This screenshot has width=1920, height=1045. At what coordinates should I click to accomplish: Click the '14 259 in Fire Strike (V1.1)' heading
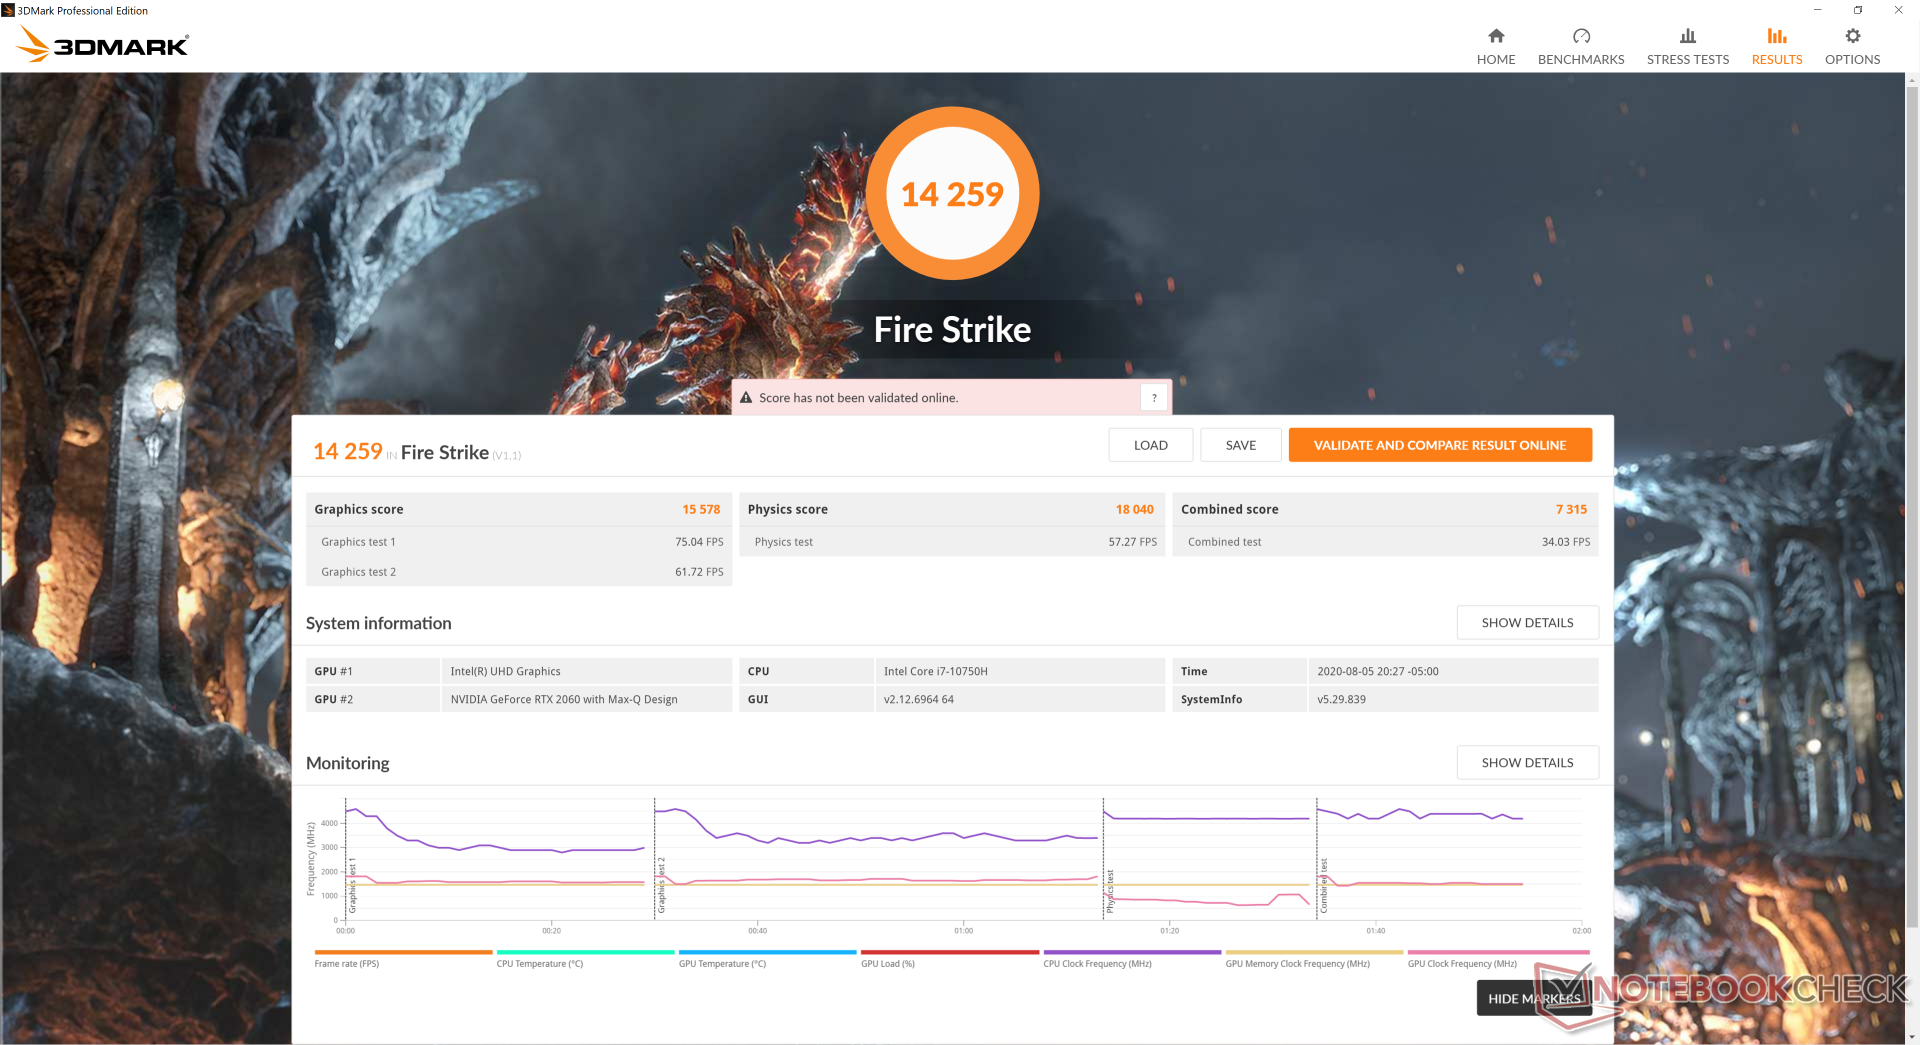[417, 452]
